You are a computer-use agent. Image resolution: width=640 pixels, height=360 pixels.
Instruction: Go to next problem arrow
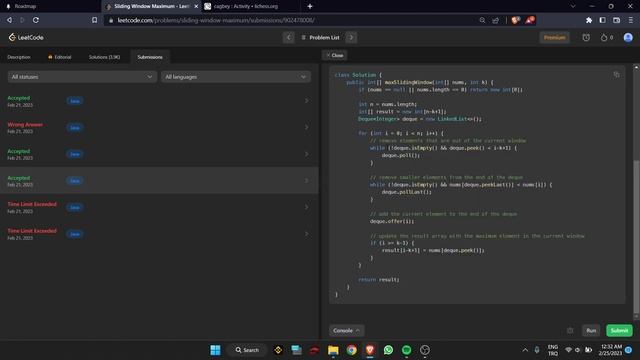coord(351,38)
